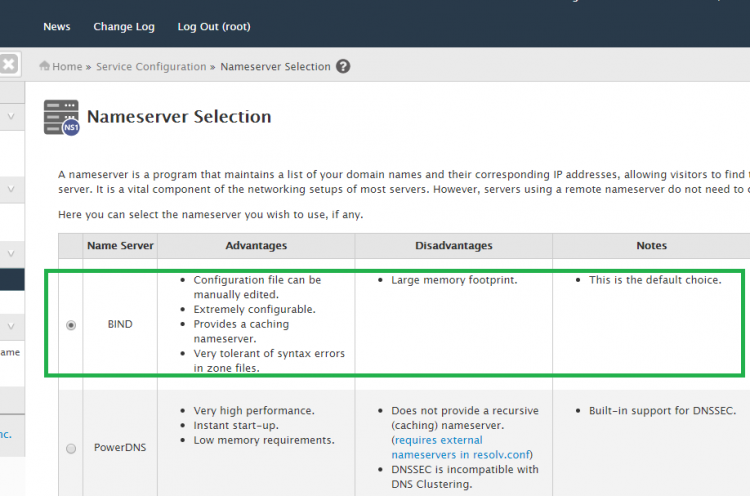The height and width of the screenshot is (496, 750).
Task: Open help question mark icon
Action: click(x=343, y=66)
